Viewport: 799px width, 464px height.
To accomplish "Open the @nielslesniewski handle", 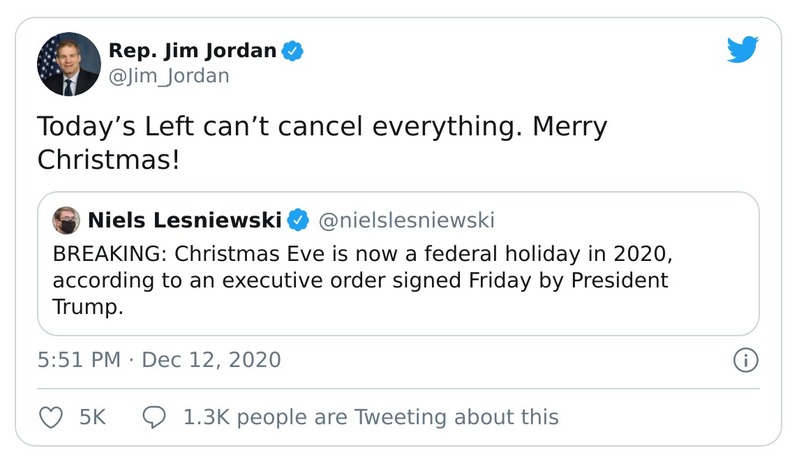I will [406, 219].
